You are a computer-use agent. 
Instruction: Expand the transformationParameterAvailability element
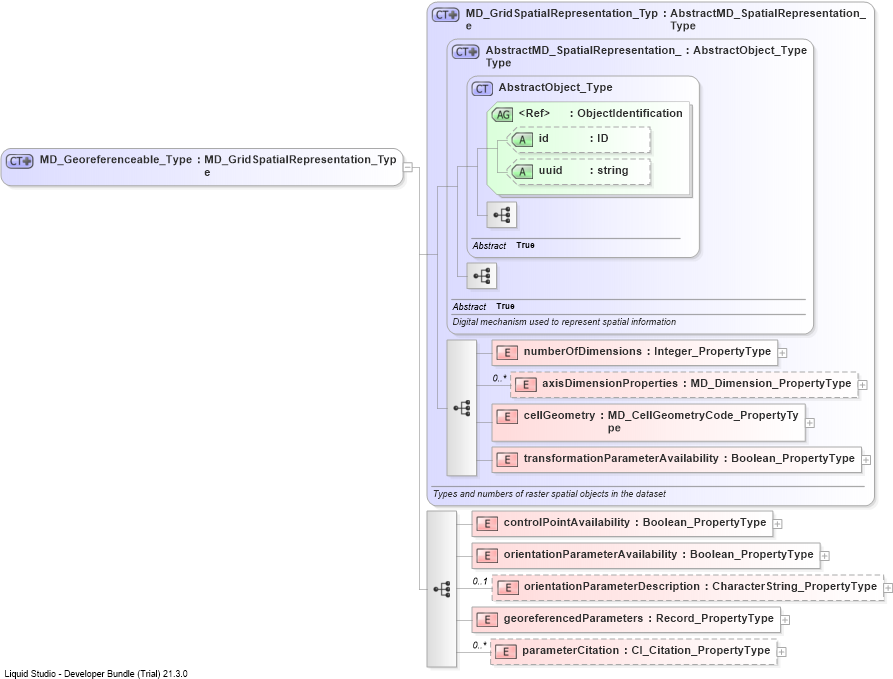[x=866, y=460]
